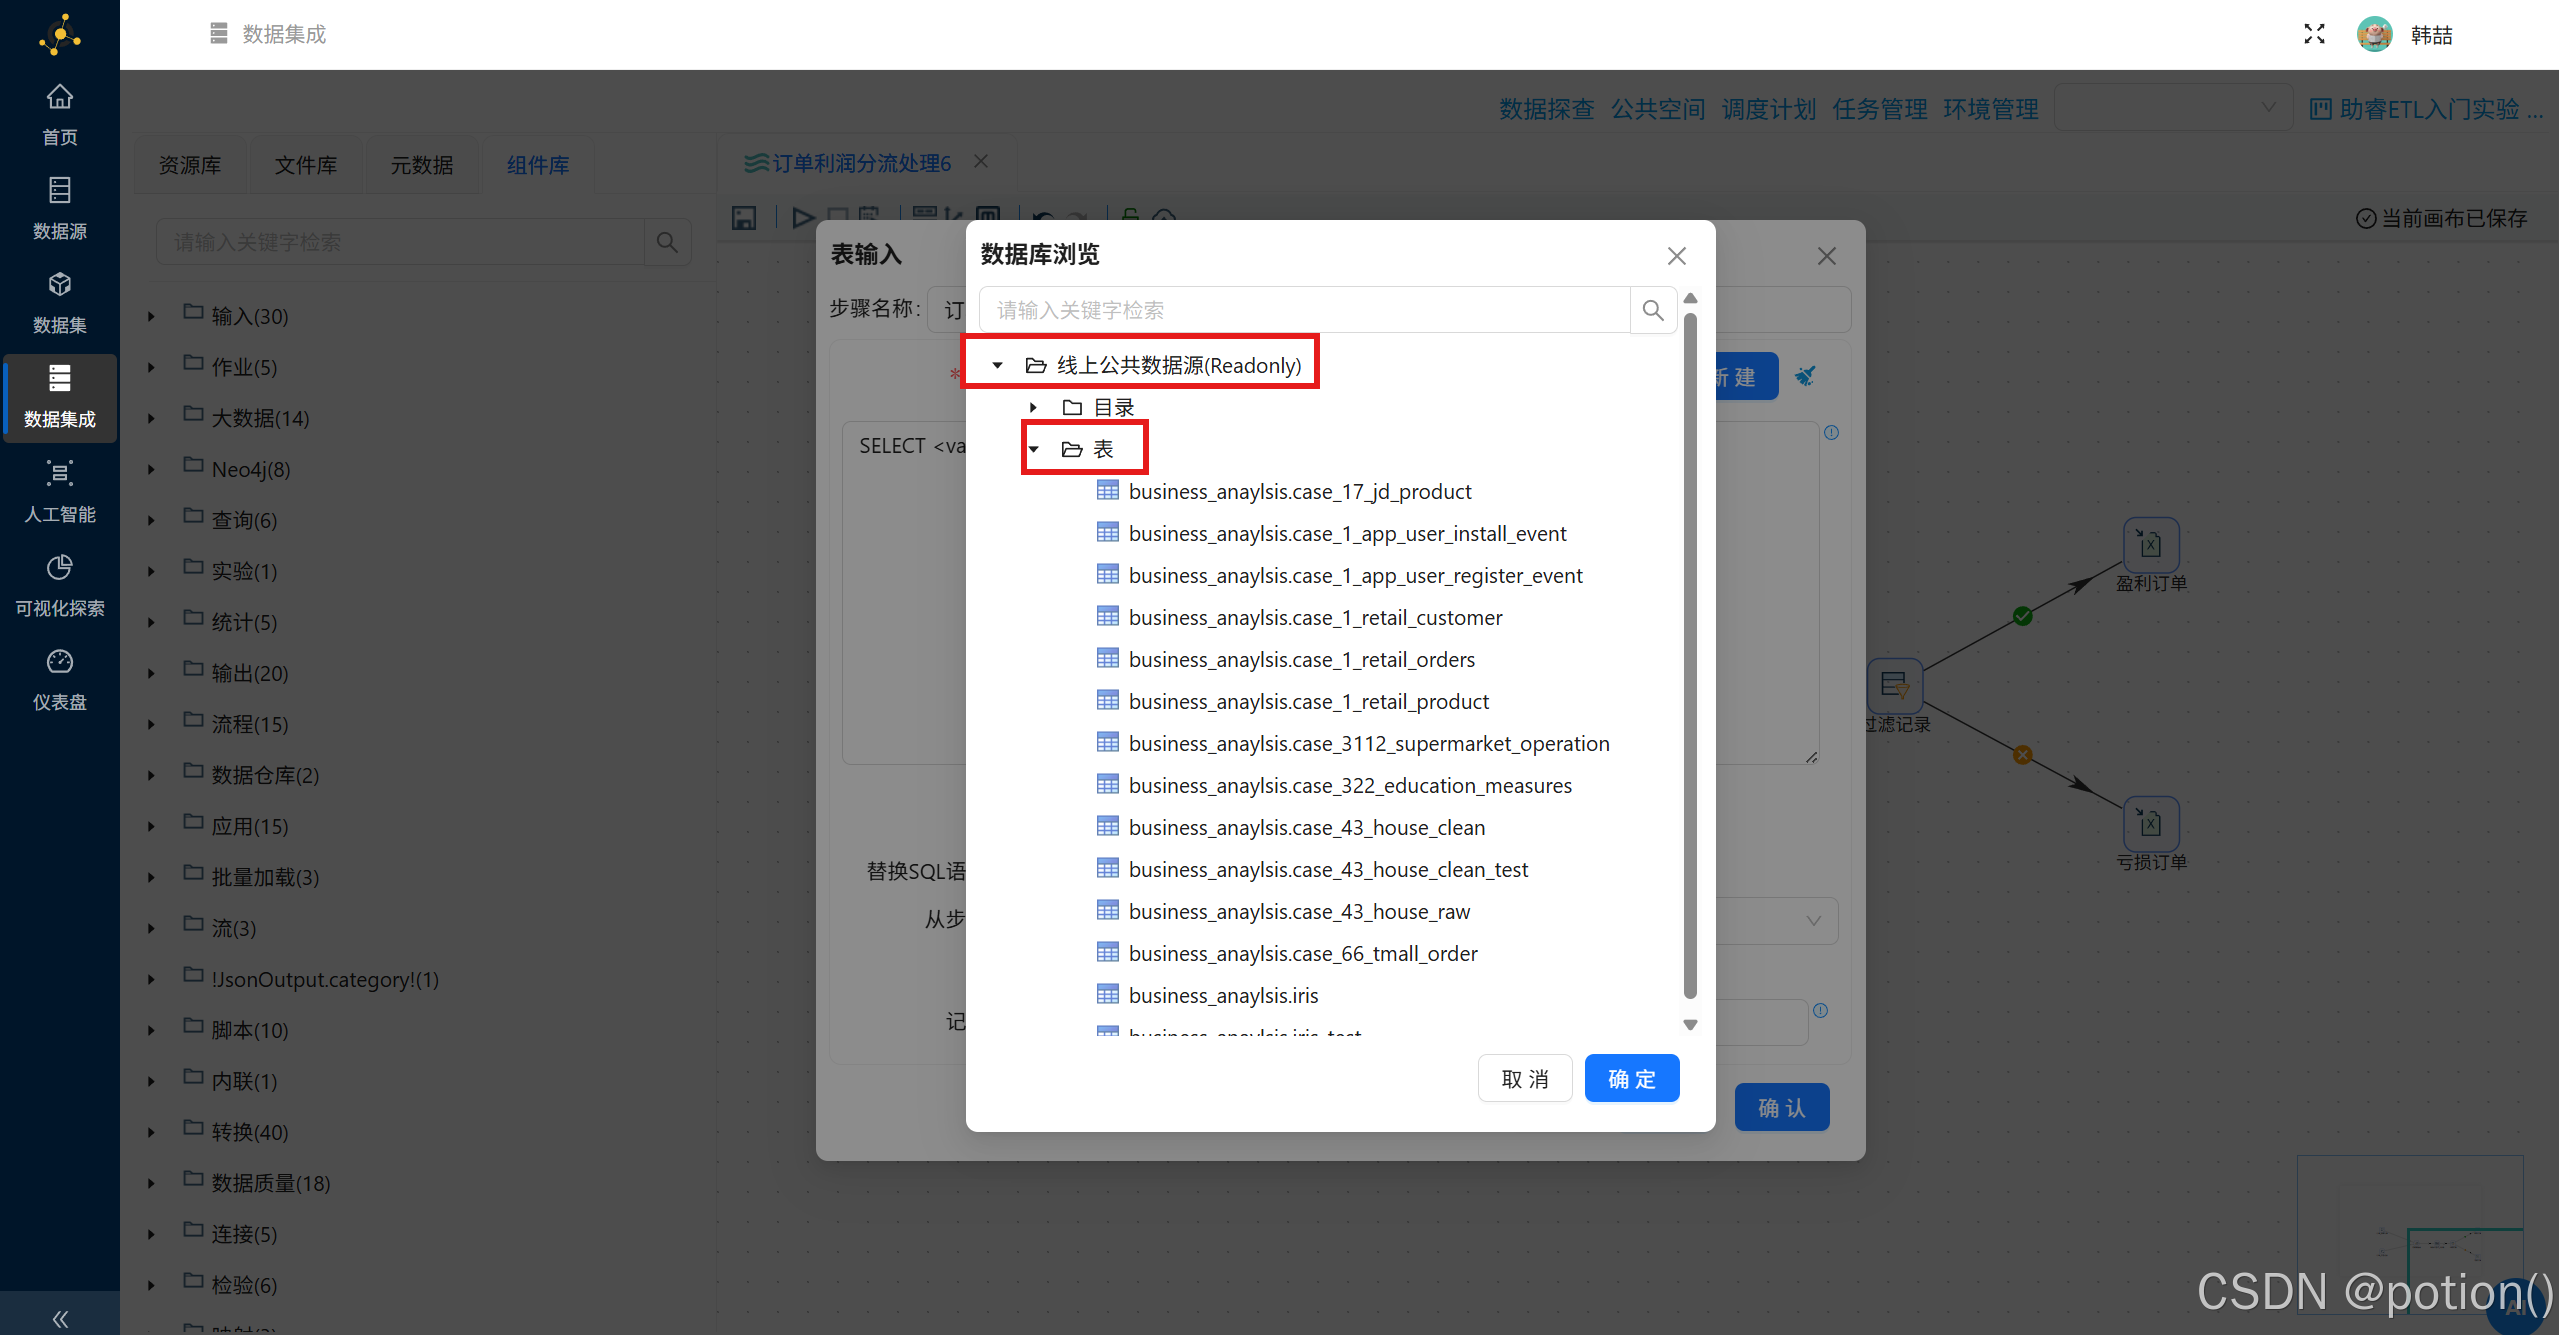Select table business_anaylsis.iris
This screenshot has width=2559, height=1335.
click(1223, 996)
